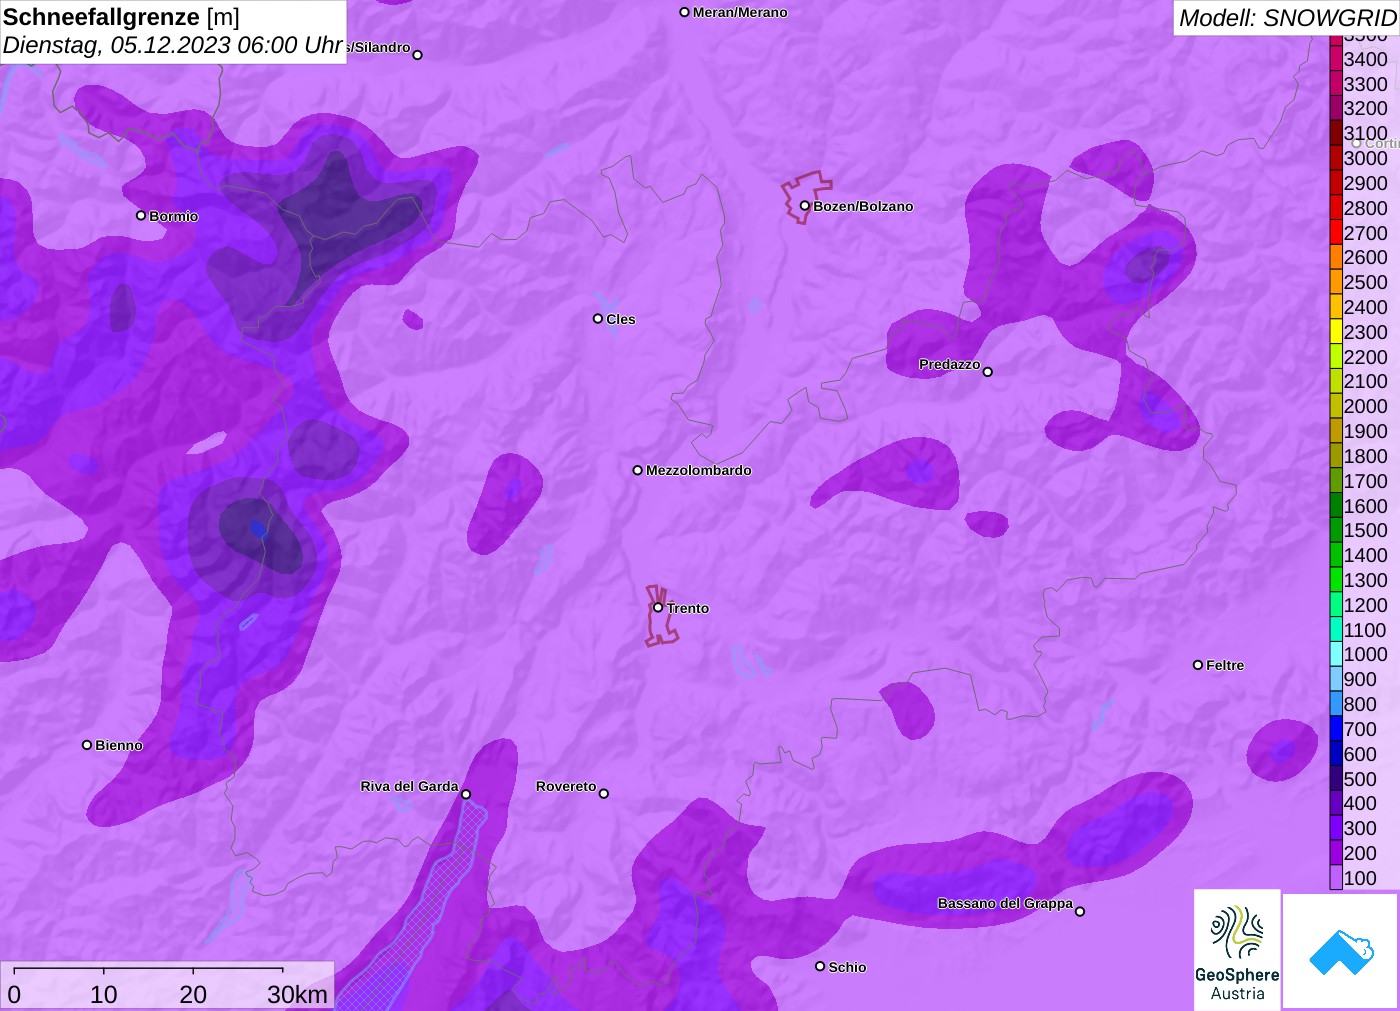The image size is (1400, 1011).
Task: Click the Predazzo city marker circle
Action: [988, 372]
